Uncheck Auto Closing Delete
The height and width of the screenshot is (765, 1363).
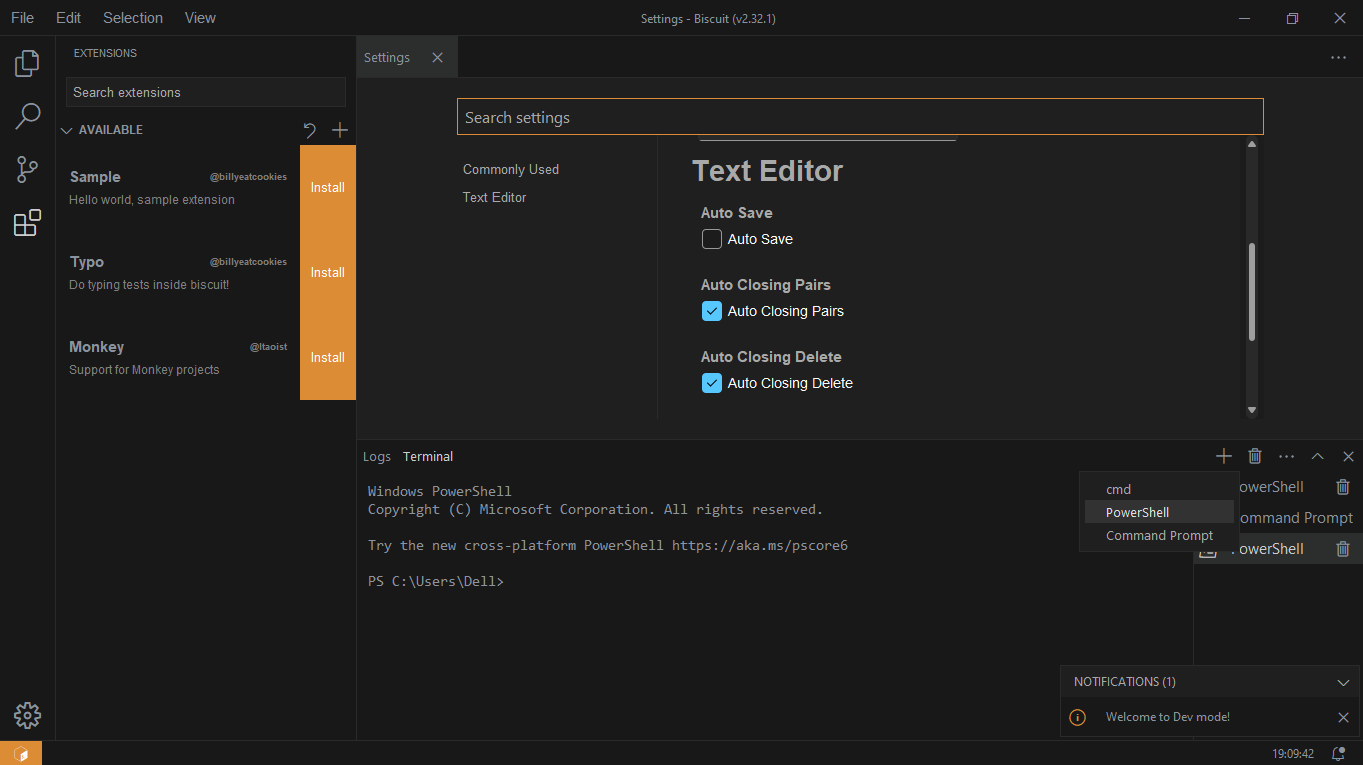(711, 383)
